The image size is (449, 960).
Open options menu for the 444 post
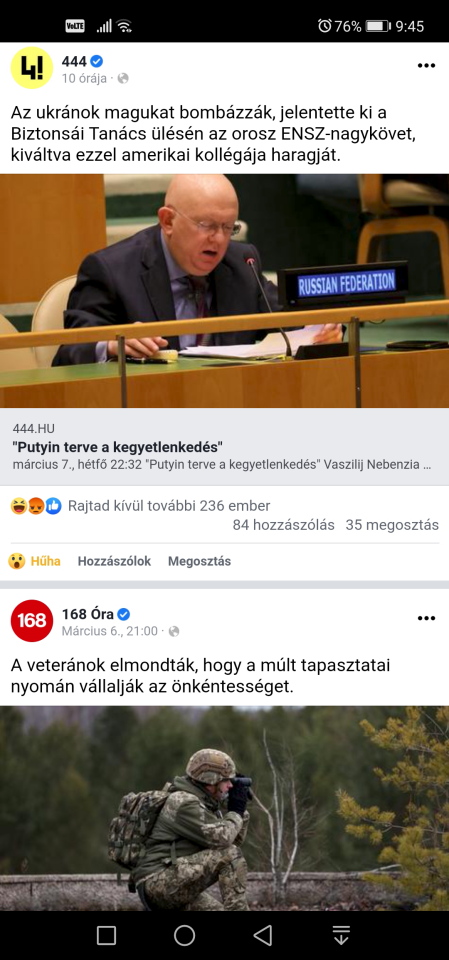[426, 66]
